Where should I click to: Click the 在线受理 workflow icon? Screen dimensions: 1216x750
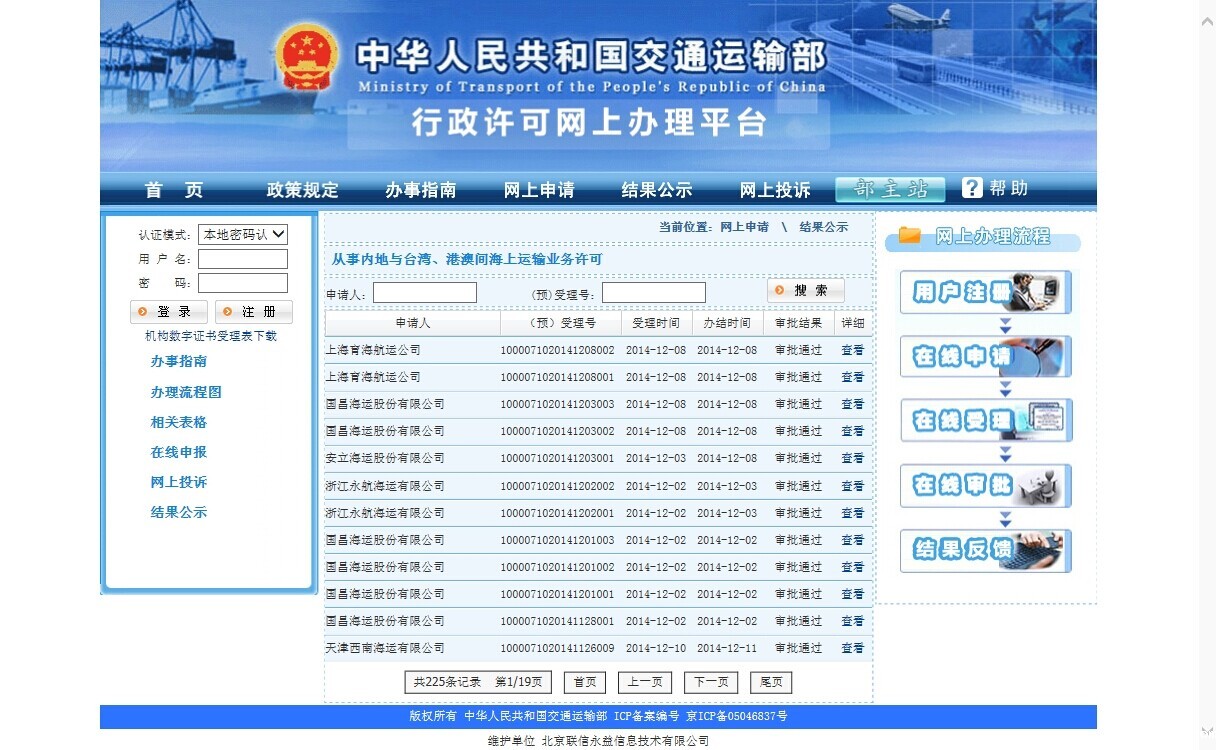(x=985, y=421)
